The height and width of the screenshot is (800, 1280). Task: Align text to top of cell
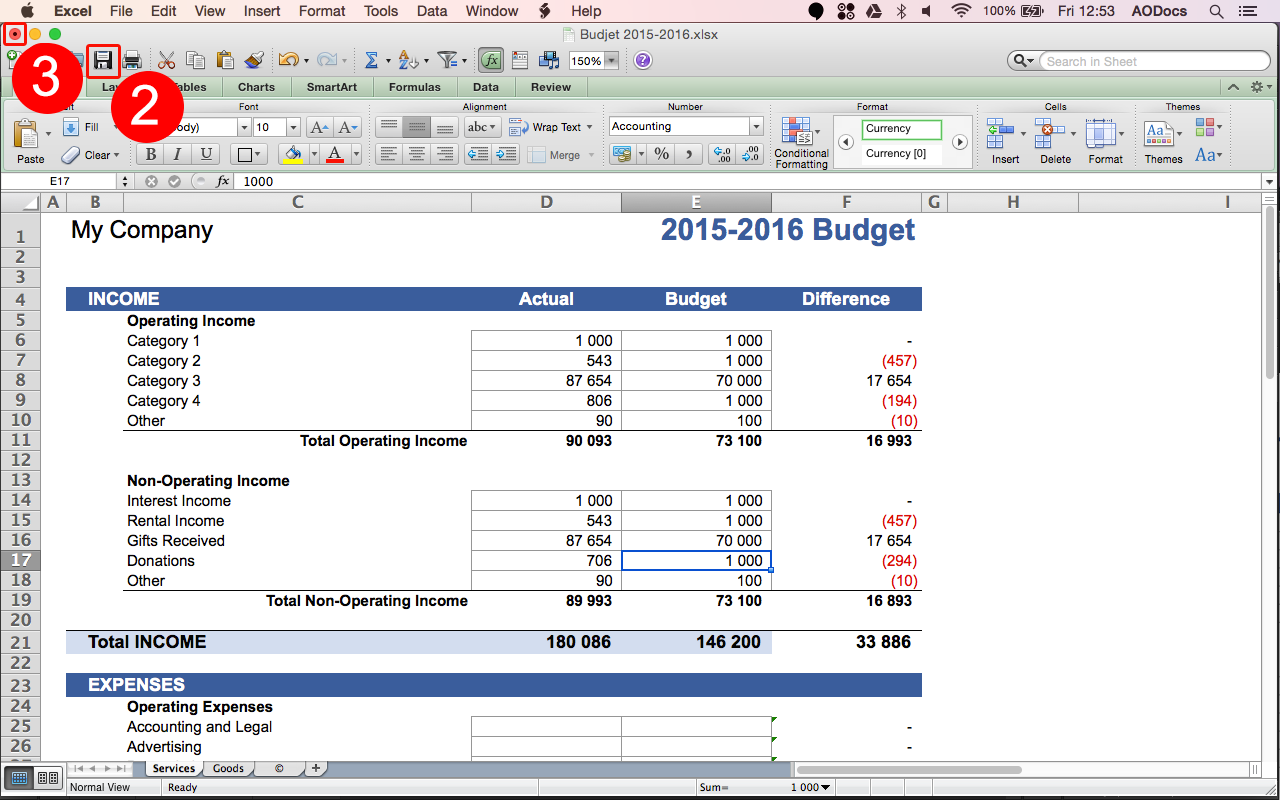[388, 127]
